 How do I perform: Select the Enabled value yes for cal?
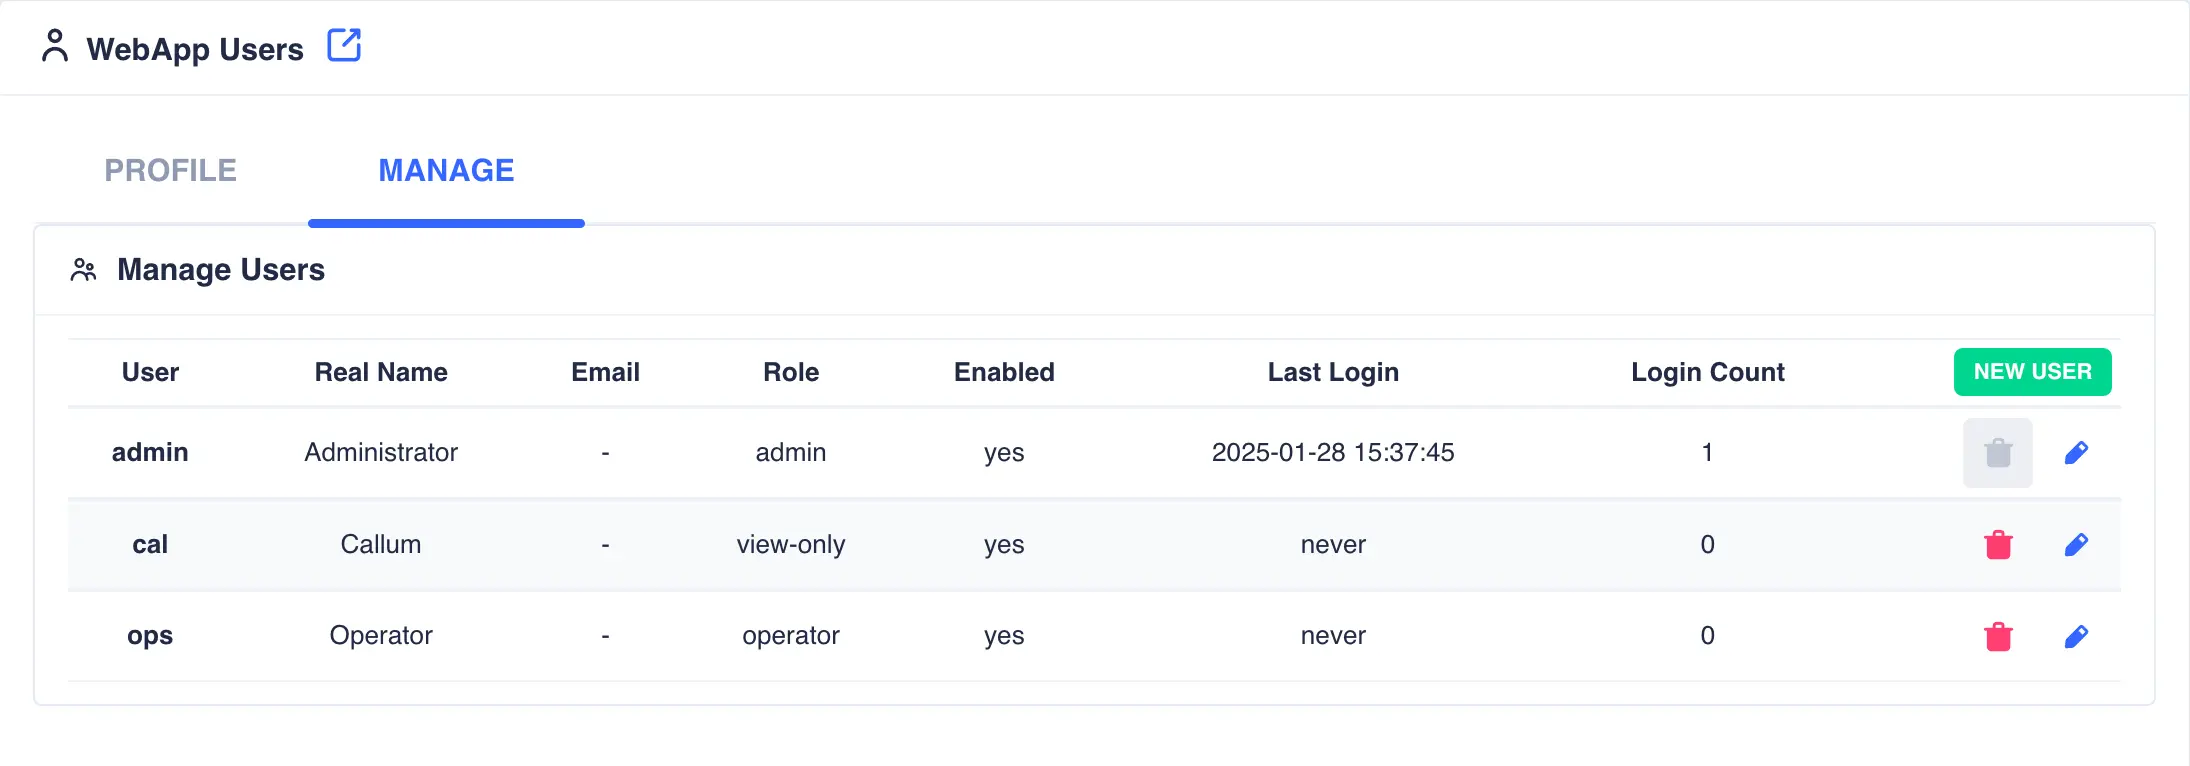point(1003,544)
